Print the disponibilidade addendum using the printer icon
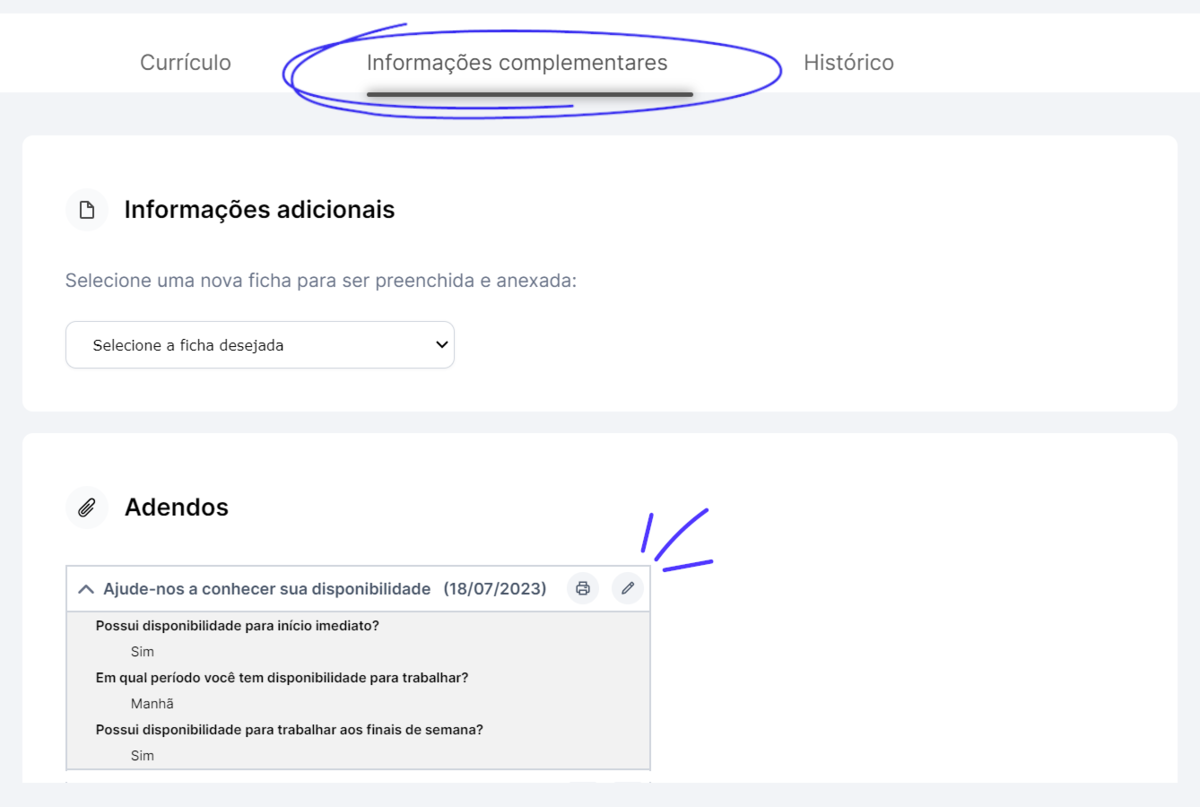 point(583,588)
